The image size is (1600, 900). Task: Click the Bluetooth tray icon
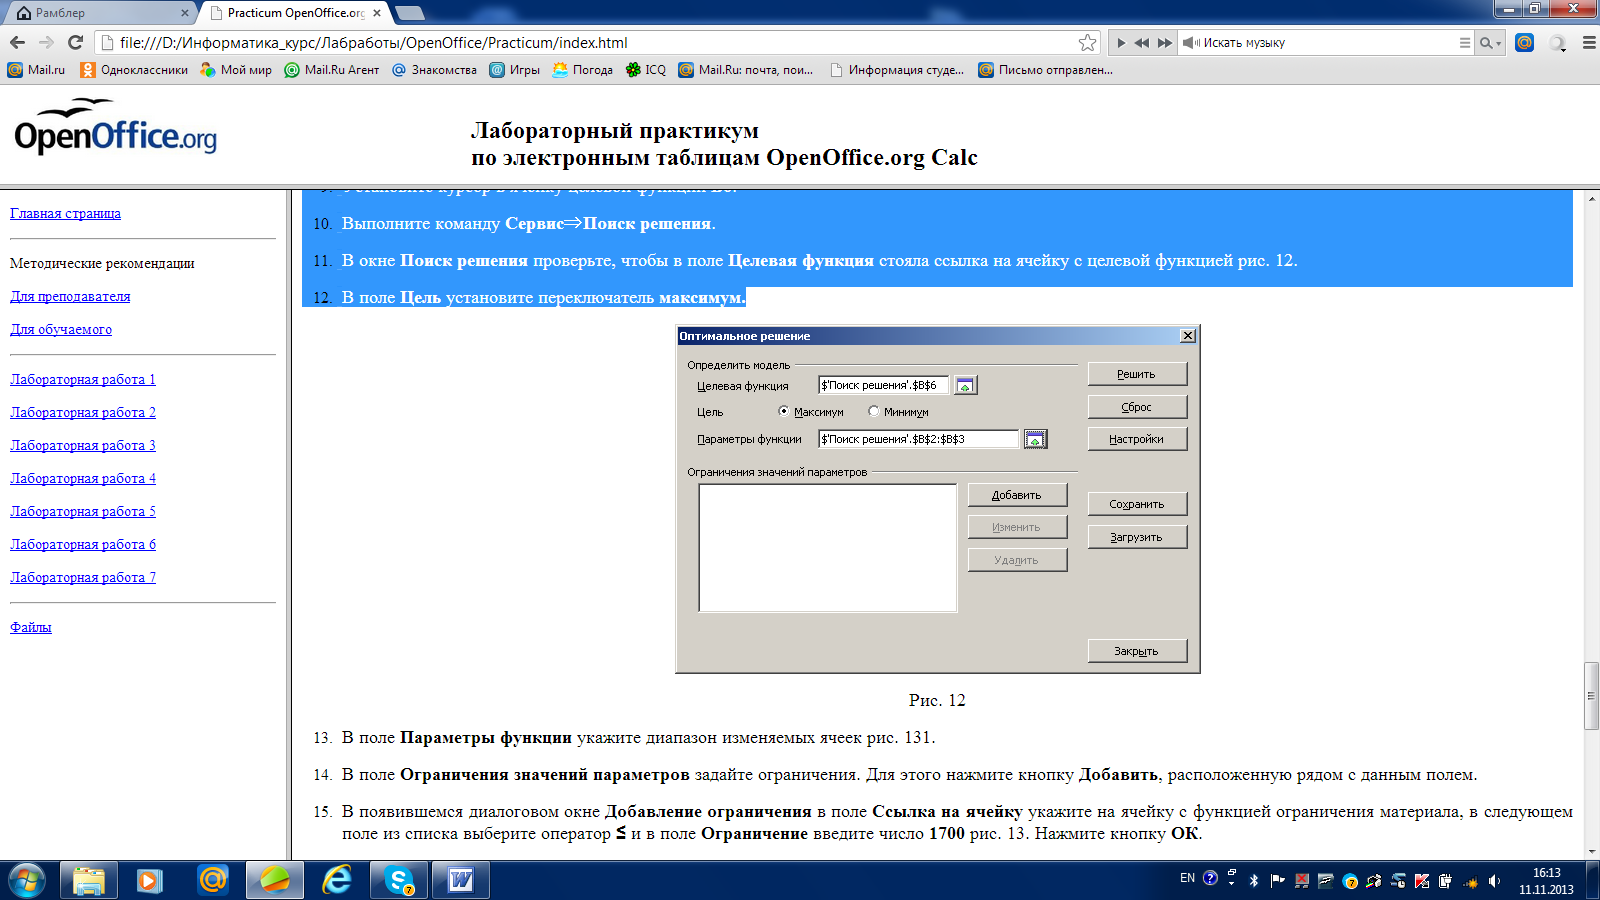1254,881
